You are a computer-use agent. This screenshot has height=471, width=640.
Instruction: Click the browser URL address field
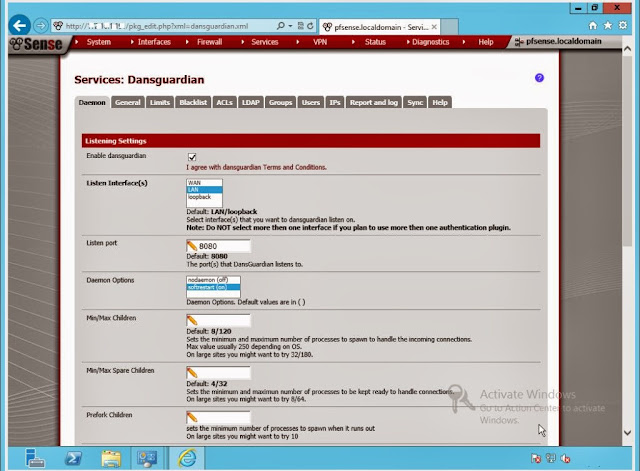point(163,26)
